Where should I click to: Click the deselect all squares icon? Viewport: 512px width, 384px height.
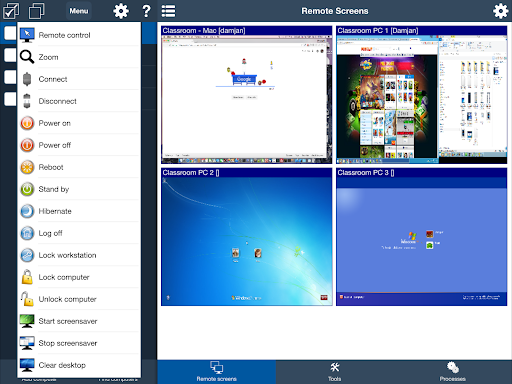pos(36,11)
